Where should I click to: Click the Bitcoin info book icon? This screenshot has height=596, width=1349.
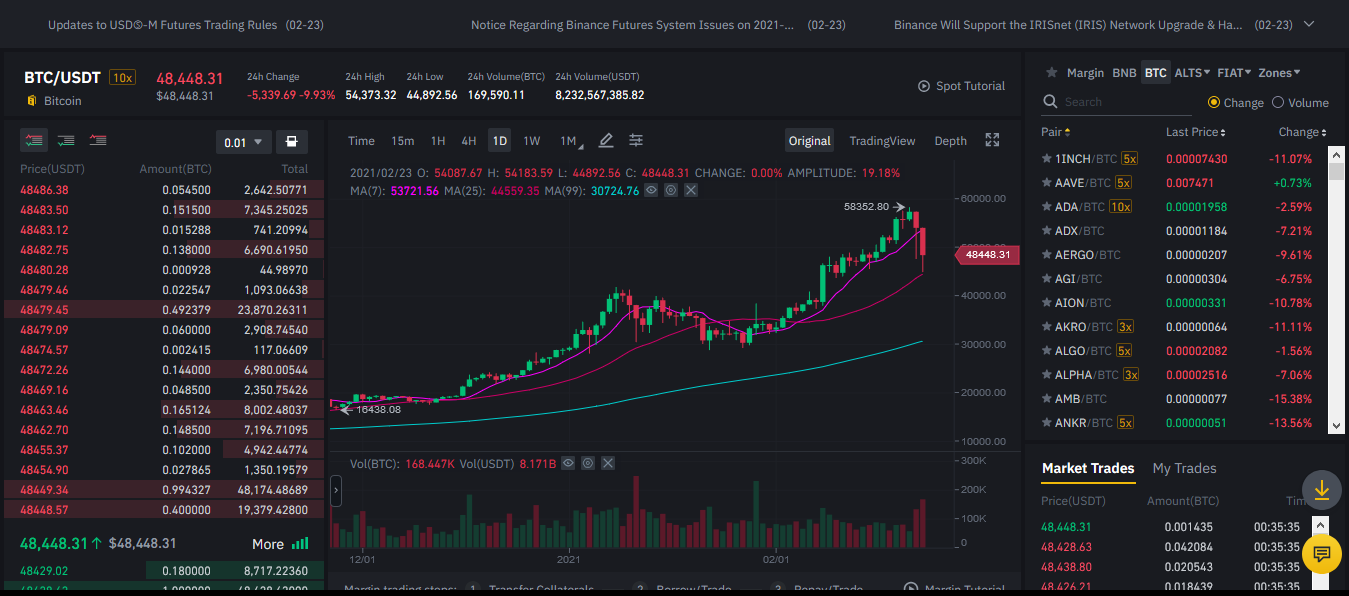coord(32,101)
